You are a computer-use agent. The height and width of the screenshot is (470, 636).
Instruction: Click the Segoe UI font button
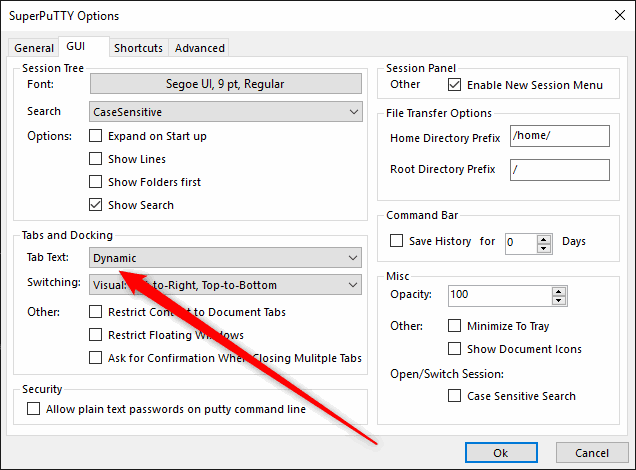(x=225, y=85)
